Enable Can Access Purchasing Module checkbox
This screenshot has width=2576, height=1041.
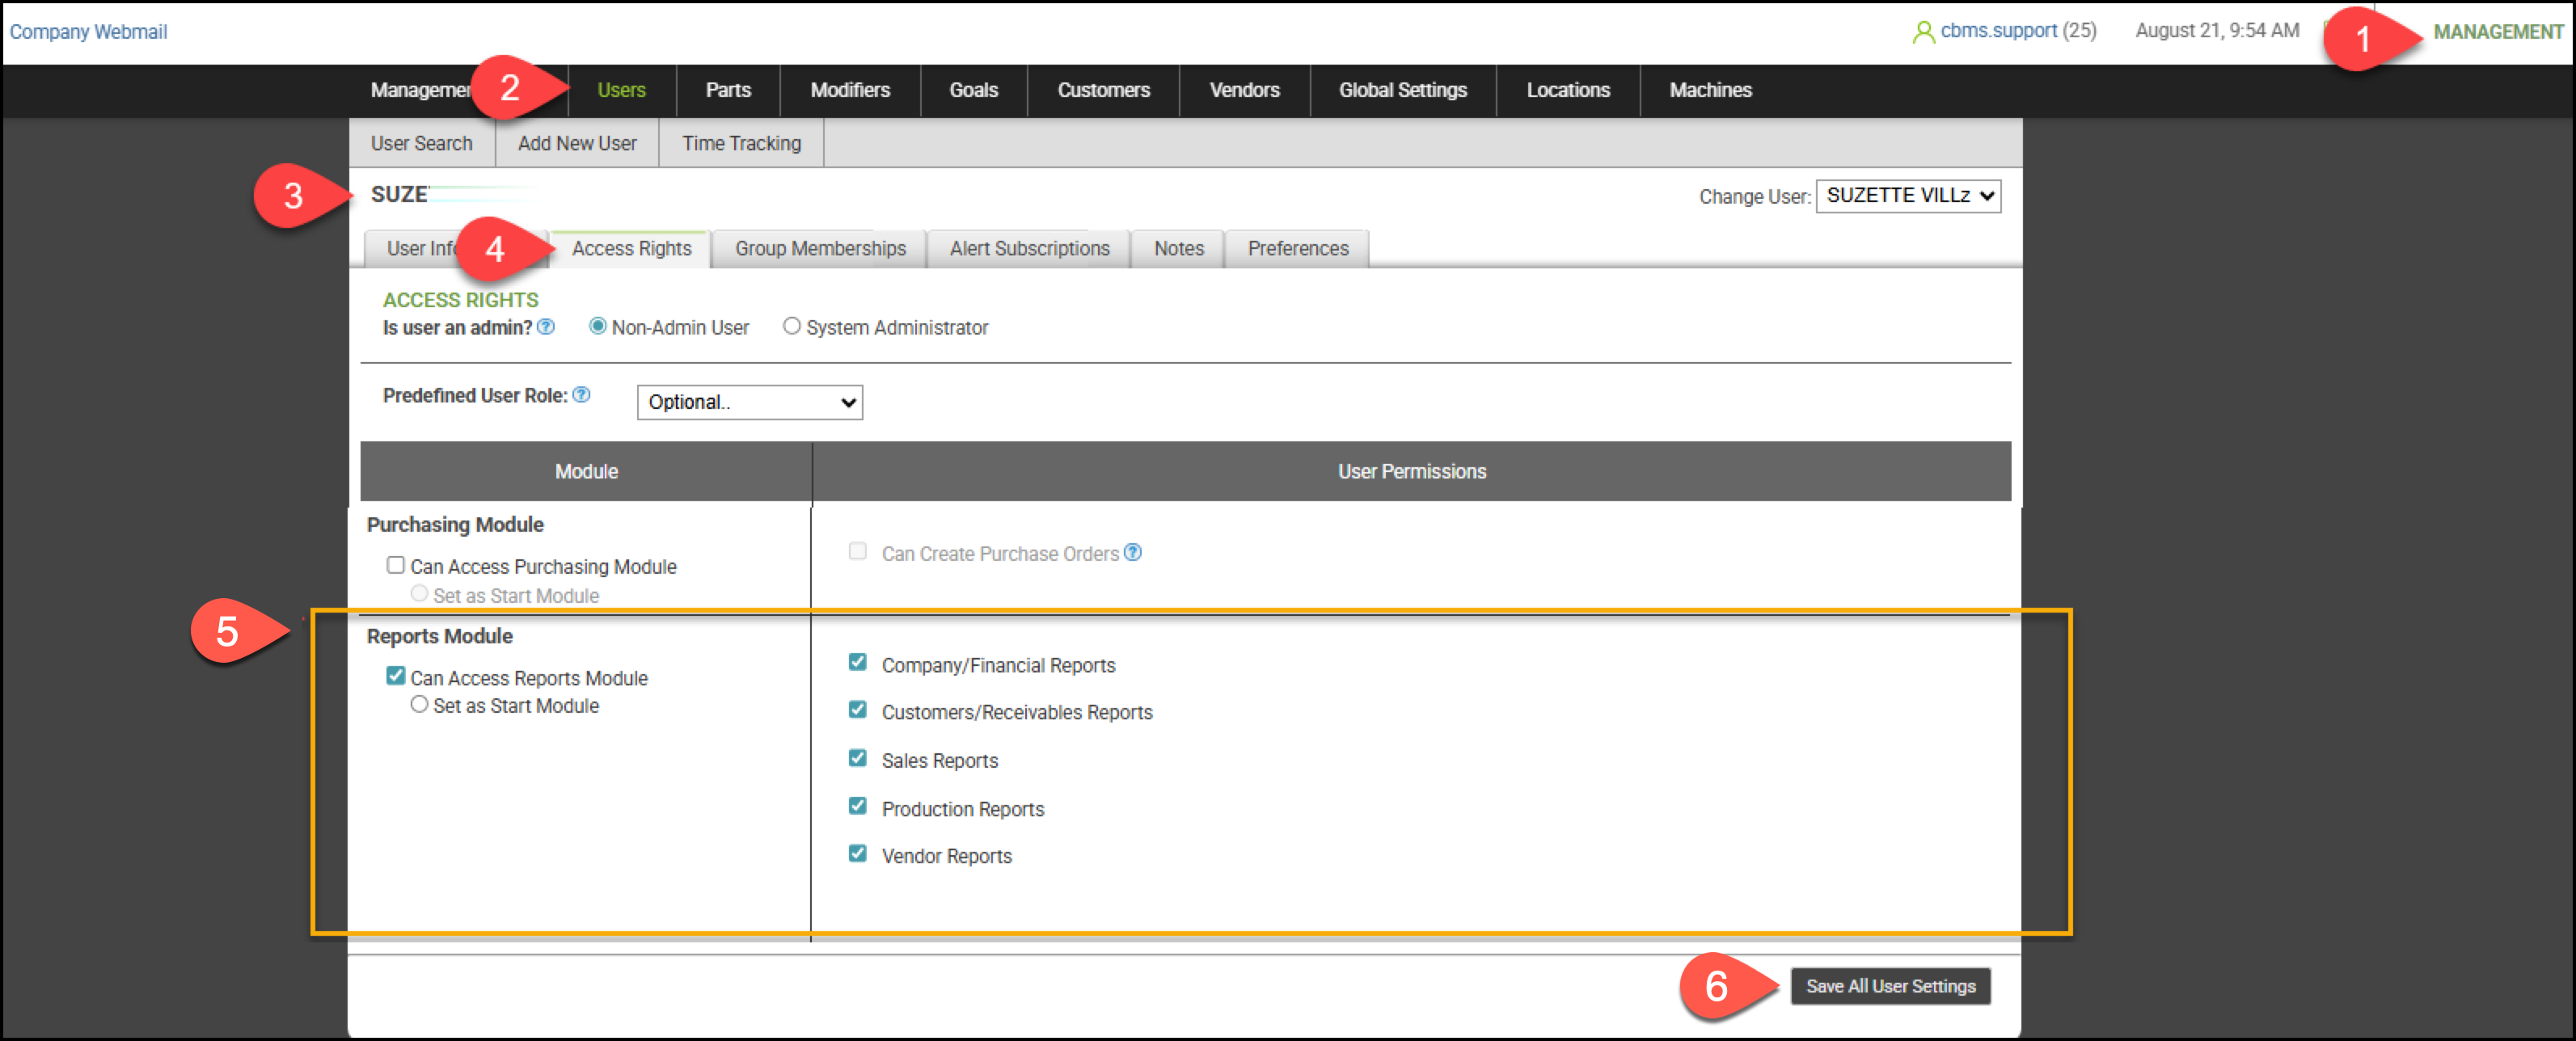coord(396,565)
